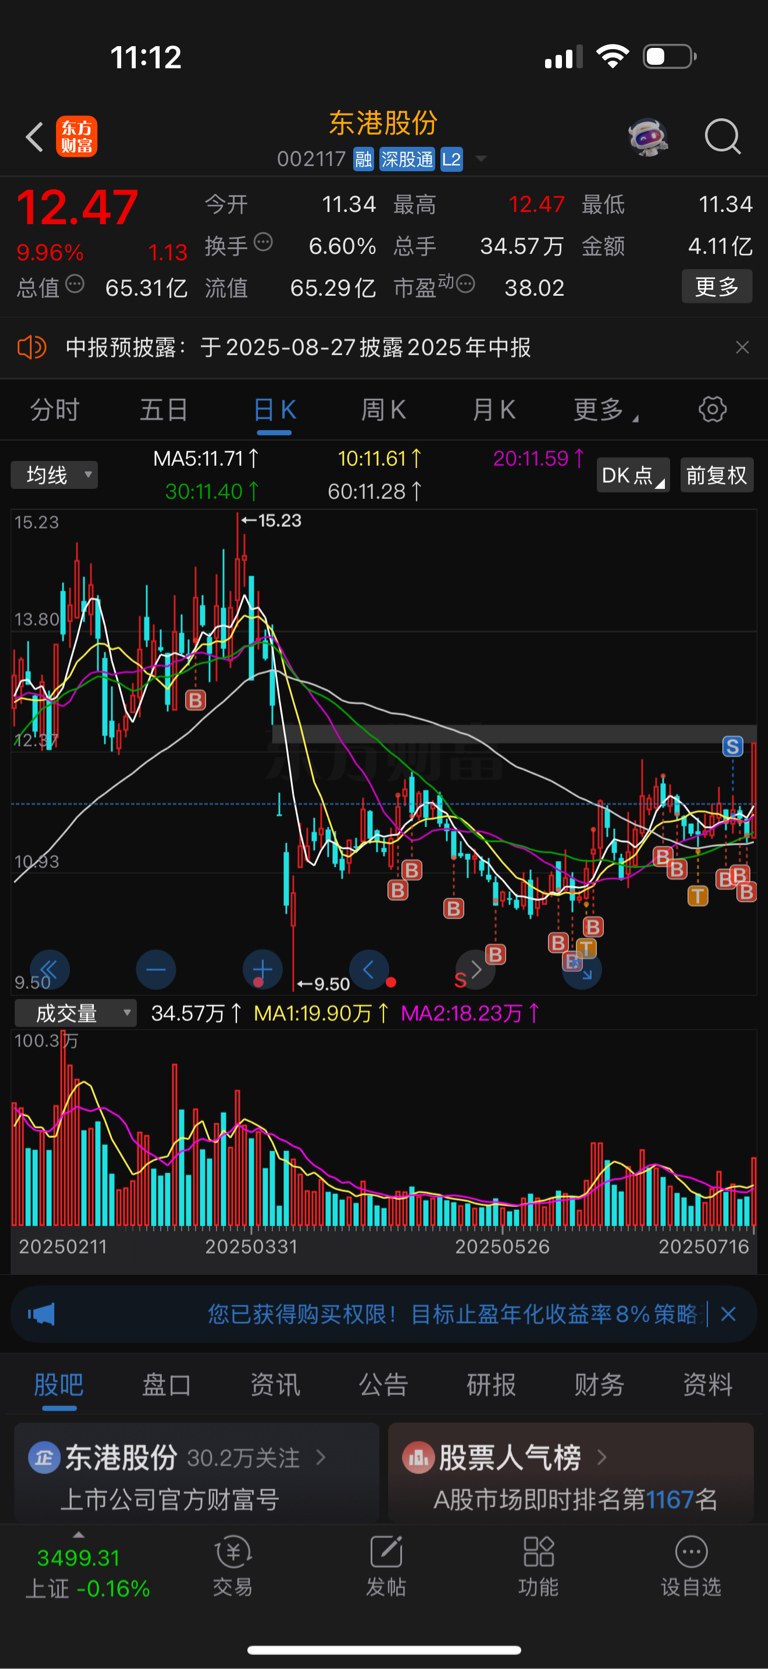Zoom out chart with minus button
768x1669 pixels.
[x=156, y=969]
